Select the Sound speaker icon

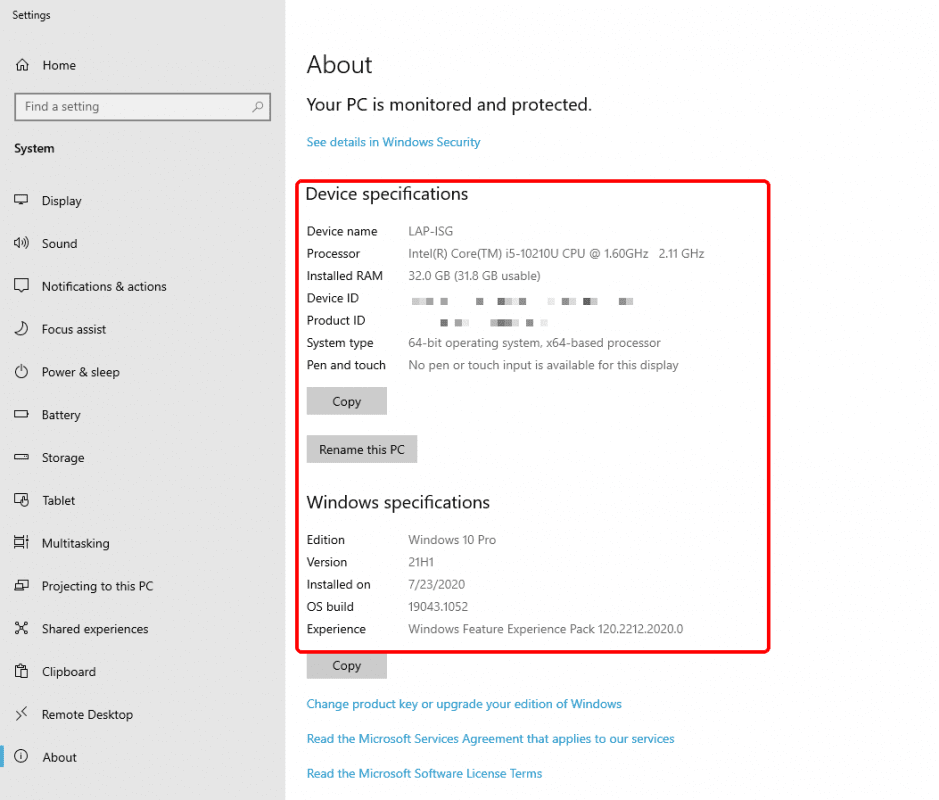tap(21, 243)
